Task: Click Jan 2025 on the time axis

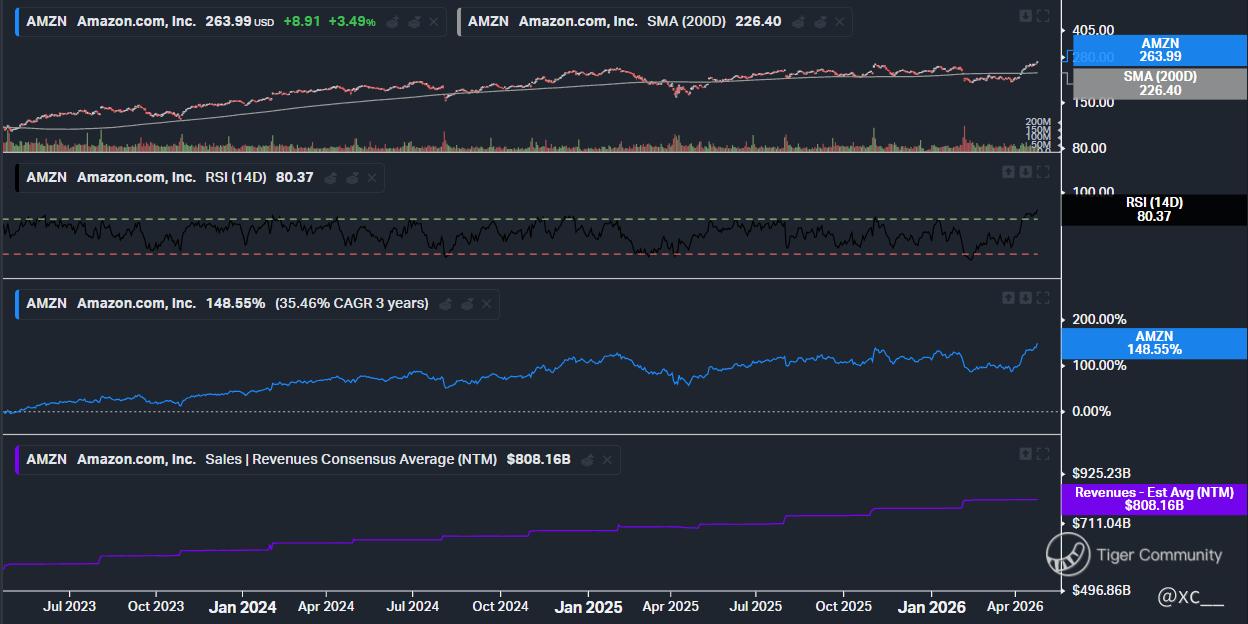Action: [x=588, y=607]
